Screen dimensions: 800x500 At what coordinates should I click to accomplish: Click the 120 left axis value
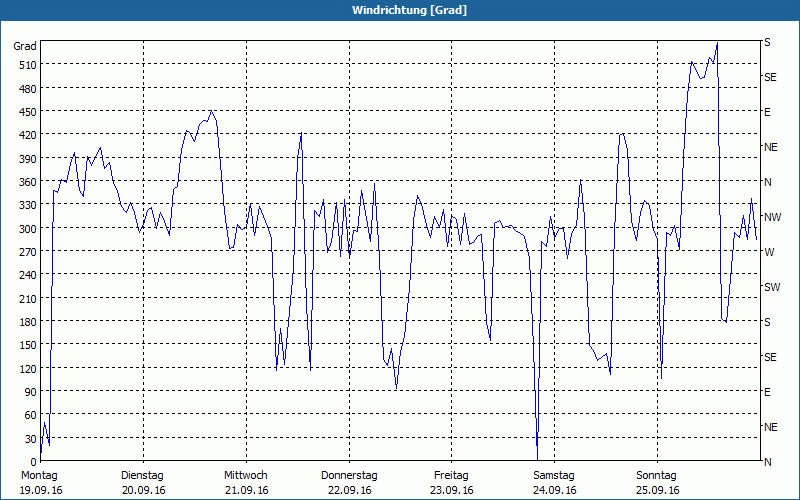[28, 369]
